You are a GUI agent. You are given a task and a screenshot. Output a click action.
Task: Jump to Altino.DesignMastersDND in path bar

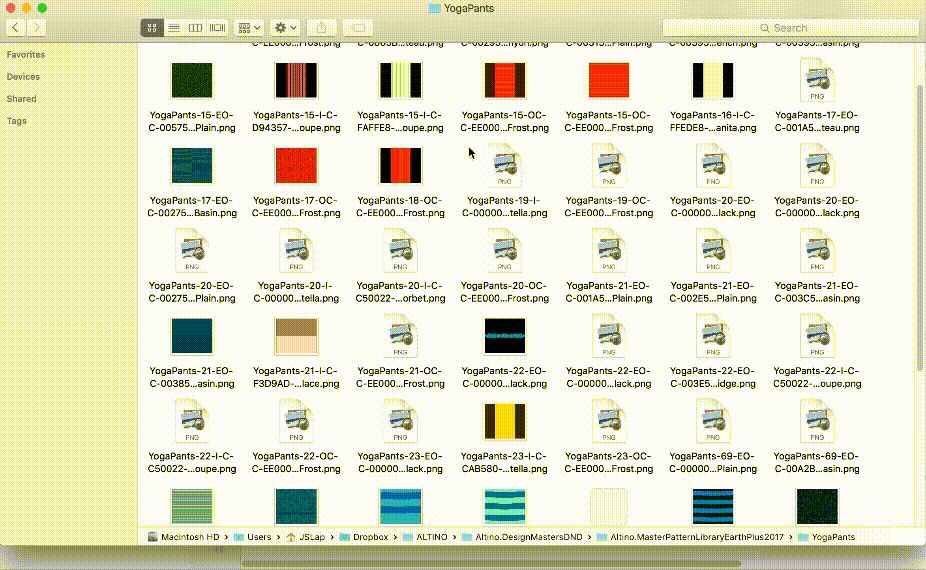(522, 537)
